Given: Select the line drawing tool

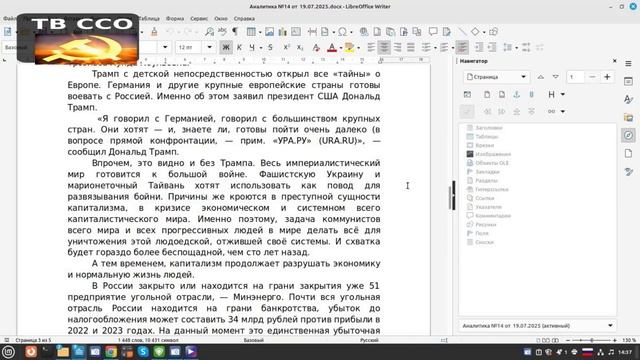Looking at the screenshot, I should tap(462, 31).
